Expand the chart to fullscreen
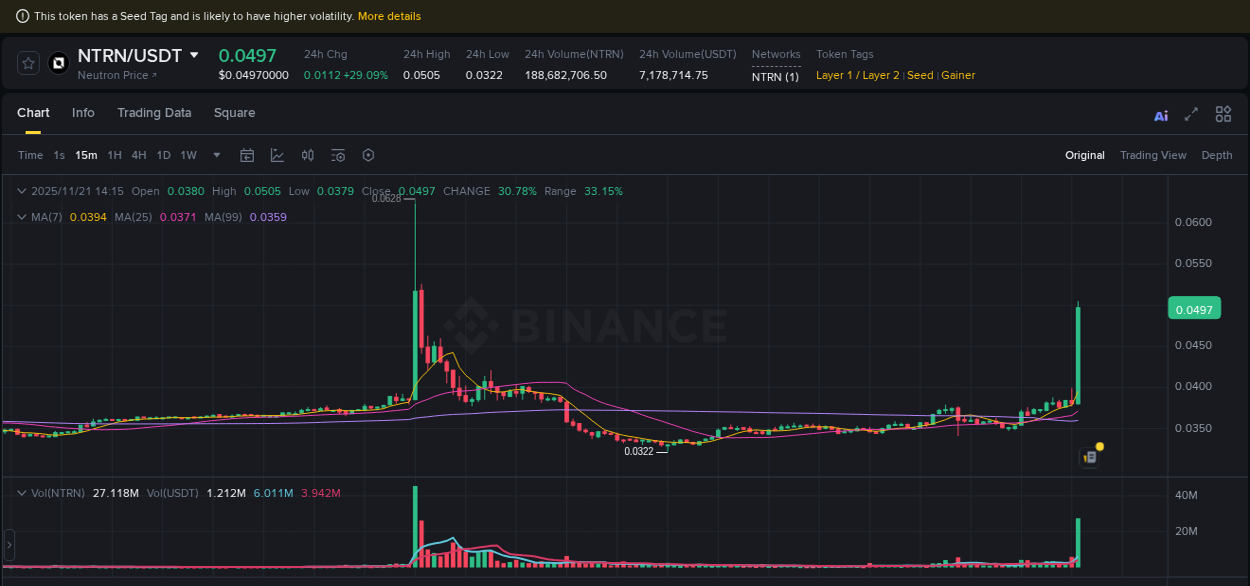The height and width of the screenshot is (586, 1250). (x=1191, y=115)
